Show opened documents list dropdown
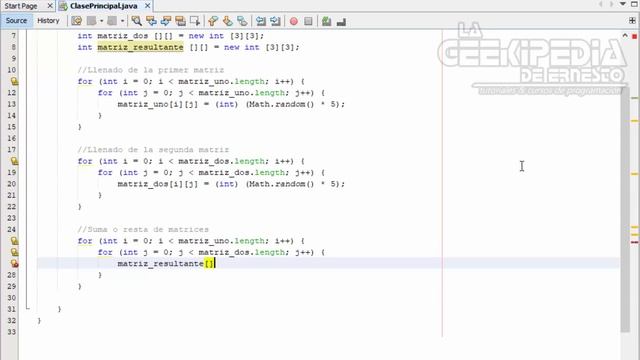The width and height of the screenshot is (640, 360). [623, 4]
